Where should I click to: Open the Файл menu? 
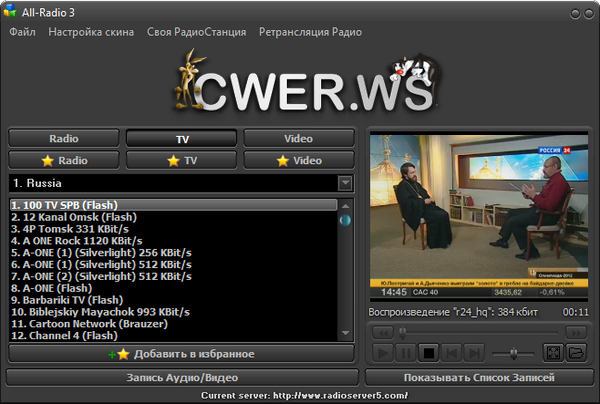[22, 32]
